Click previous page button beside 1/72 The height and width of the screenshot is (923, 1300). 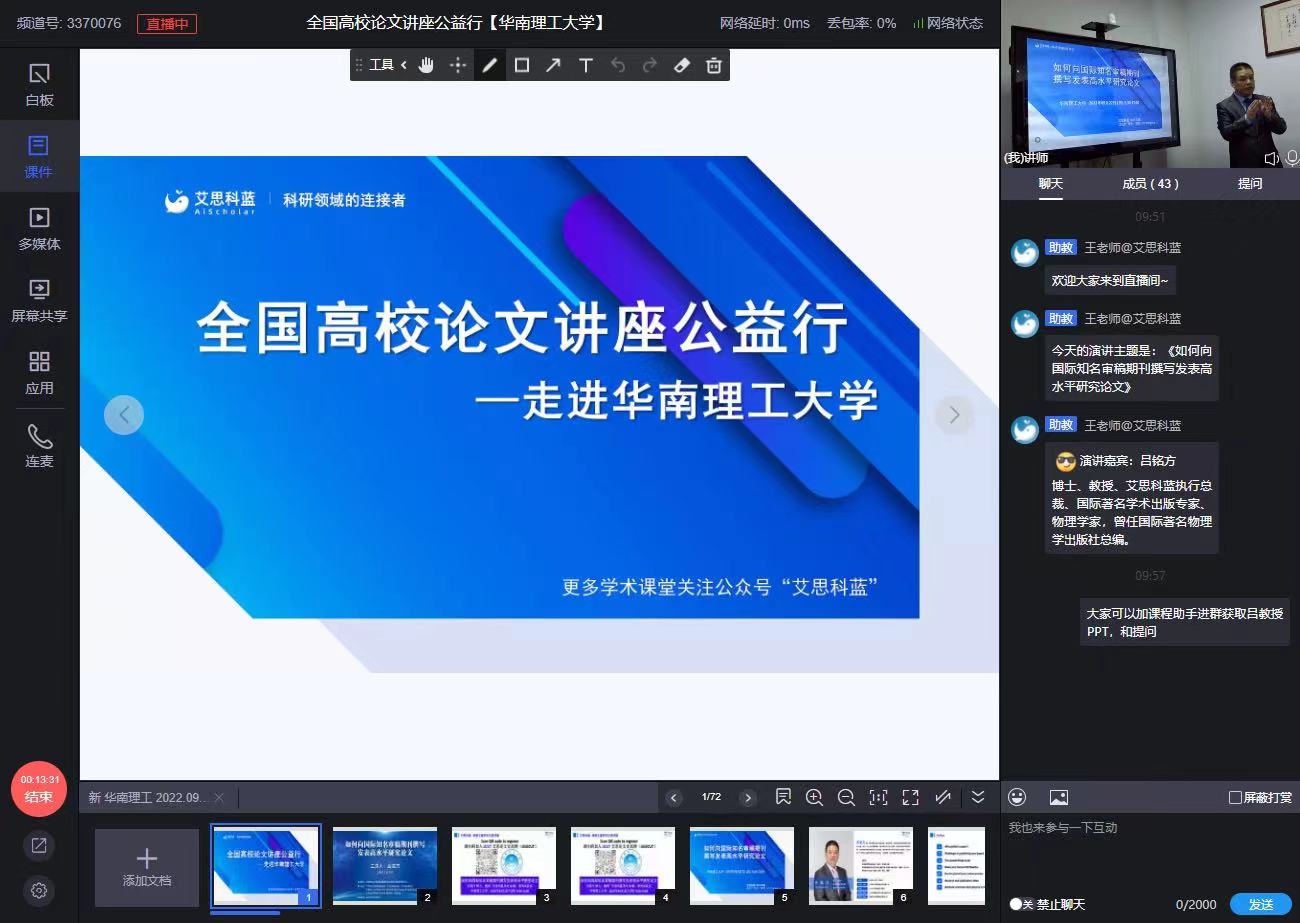pos(674,797)
